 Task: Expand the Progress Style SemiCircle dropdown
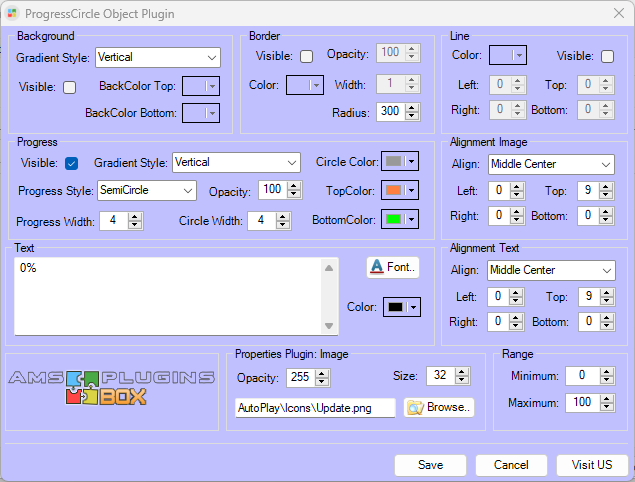tap(187, 190)
